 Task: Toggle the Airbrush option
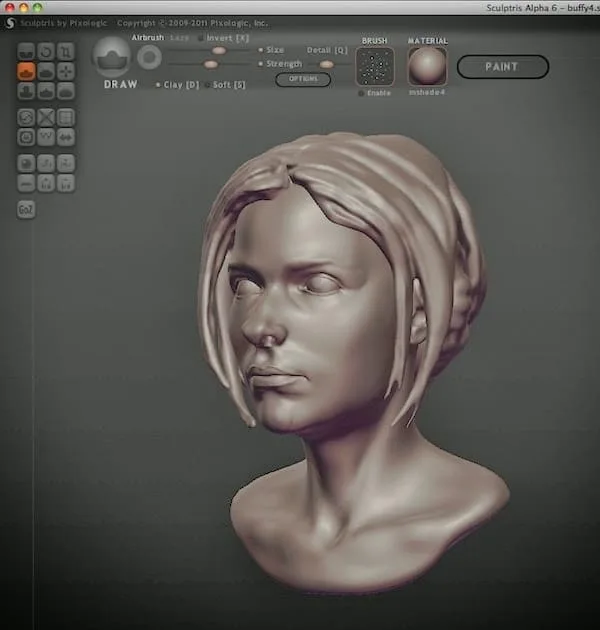pos(147,37)
